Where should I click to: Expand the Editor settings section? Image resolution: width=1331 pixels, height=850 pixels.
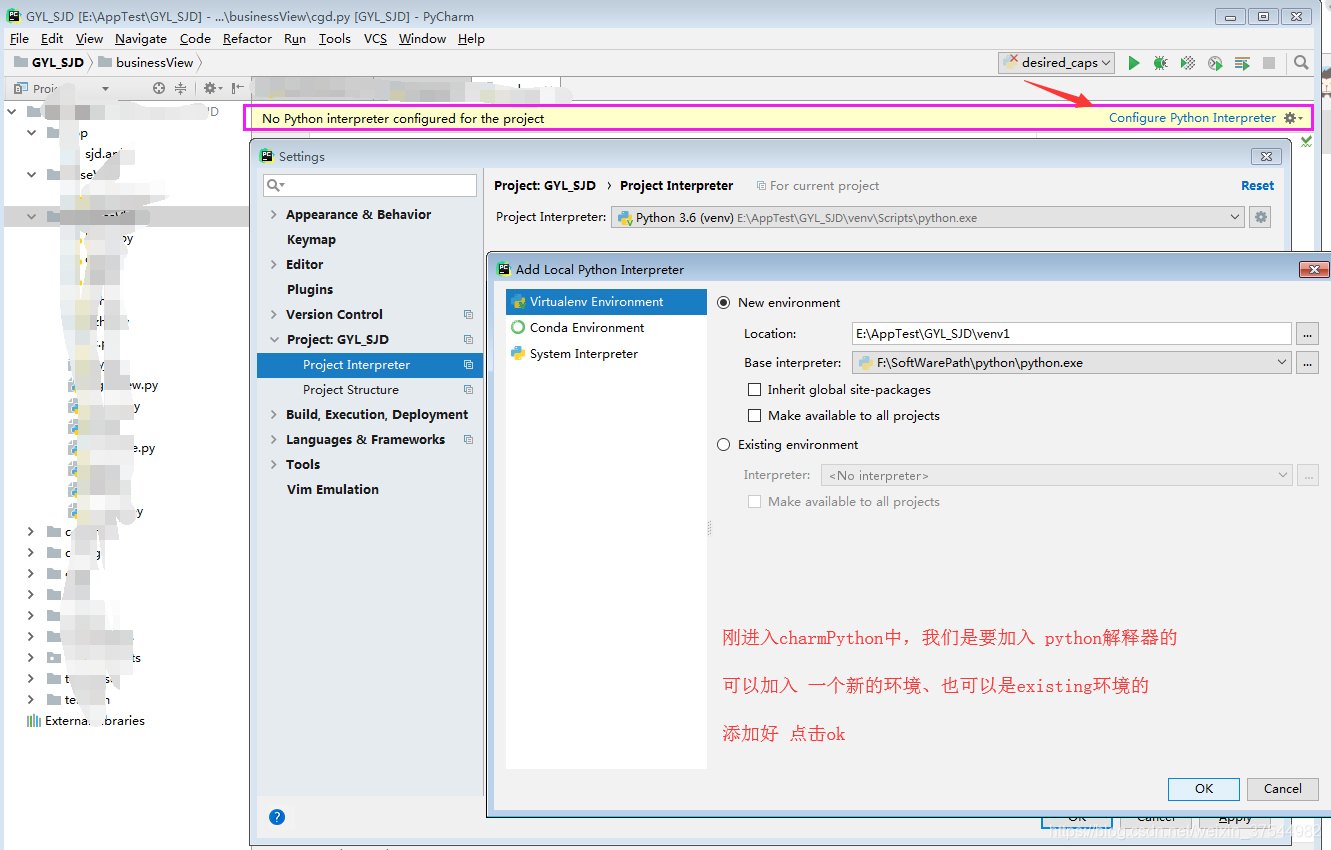(x=274, y=265)
